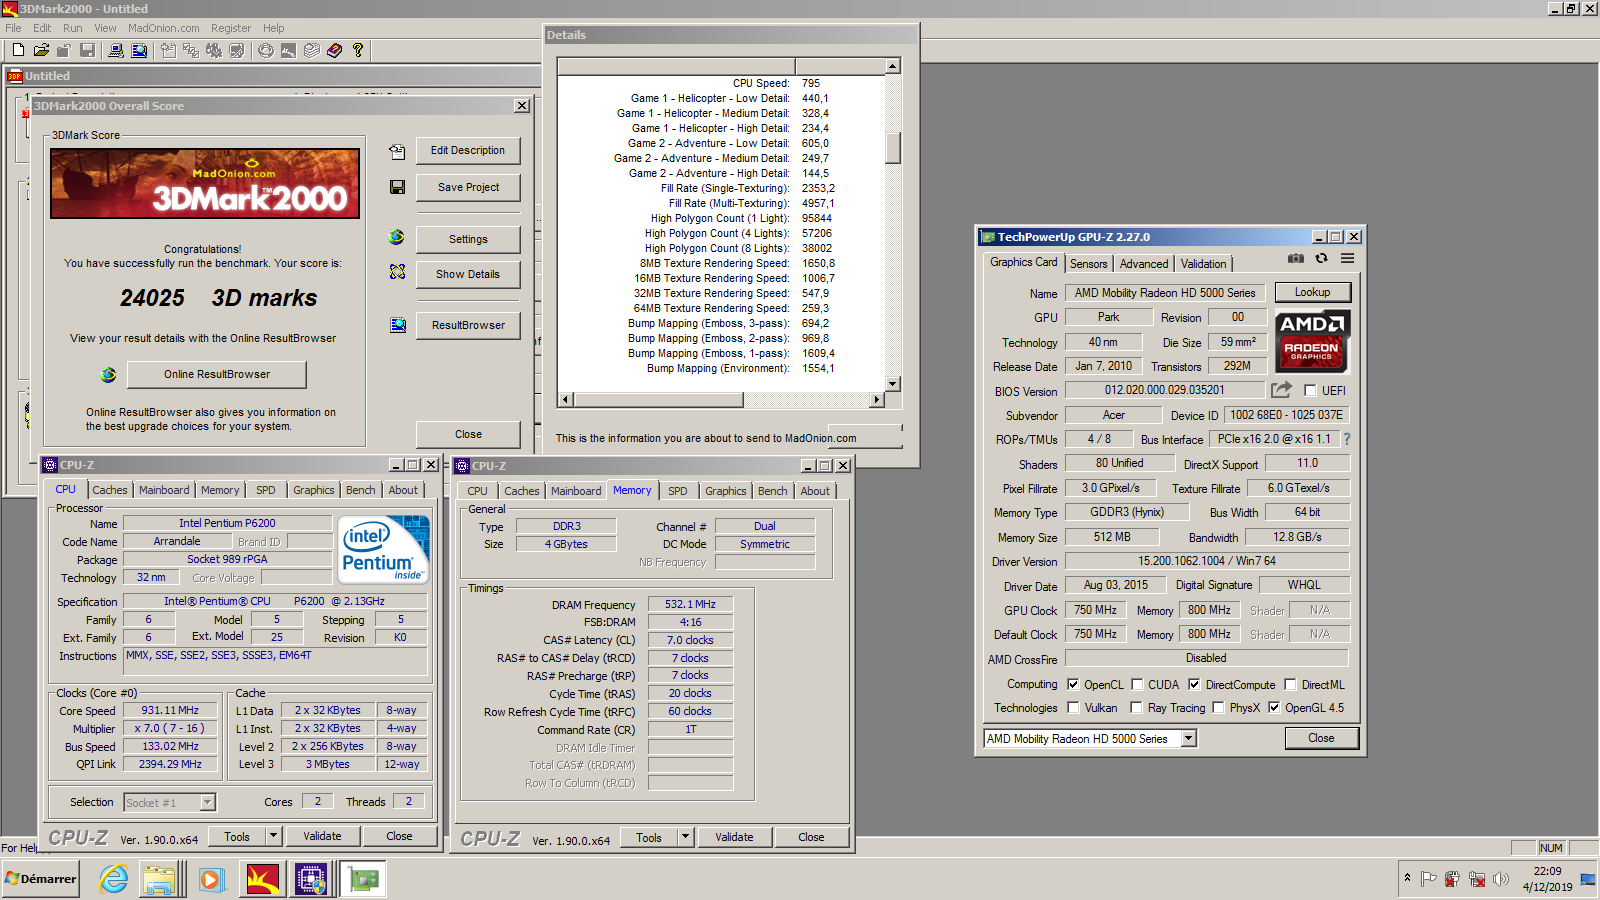Open the Socket #1 selection dropdown

tap(207, 802)
